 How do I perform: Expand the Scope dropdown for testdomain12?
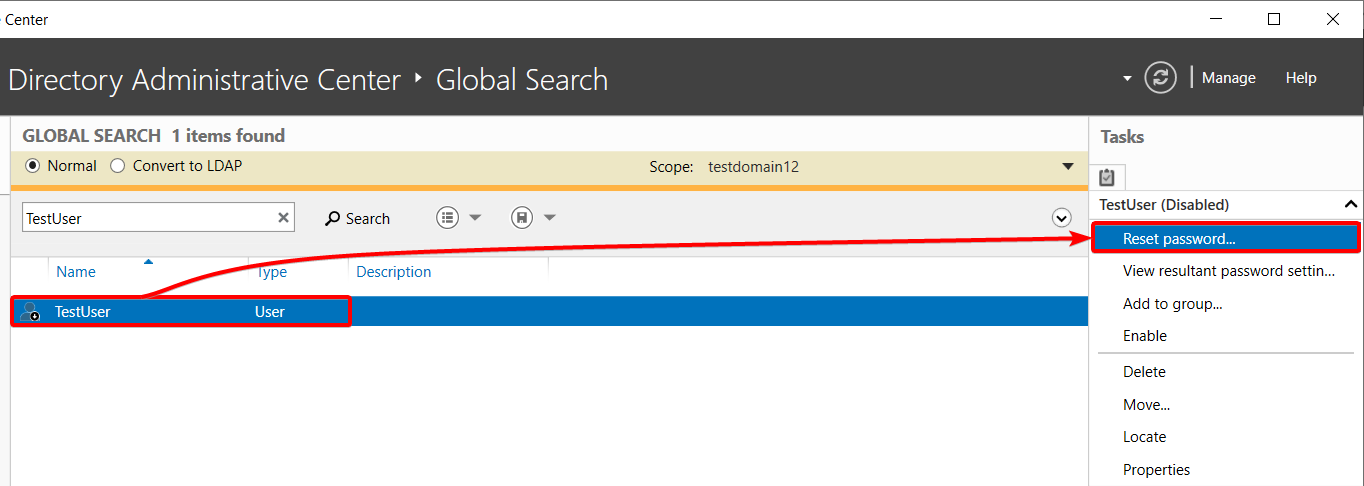tap(1068, 166)
